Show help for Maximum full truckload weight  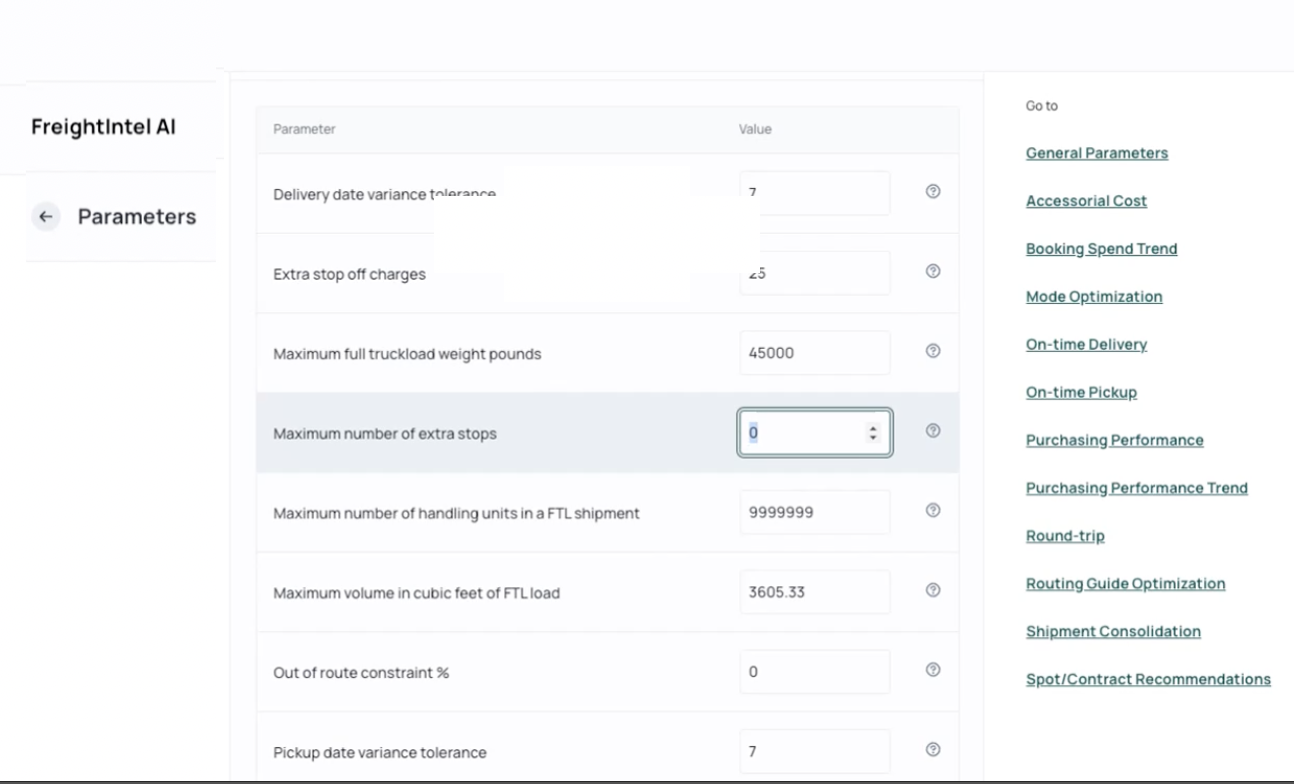pos(933,351)
